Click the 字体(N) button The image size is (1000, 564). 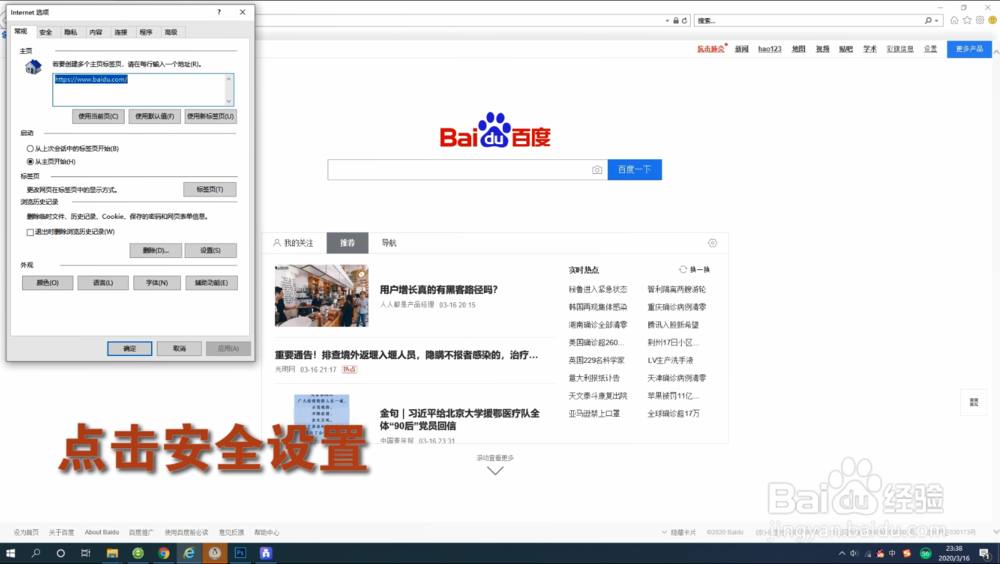pyautogui.click(x=157, y=283)
